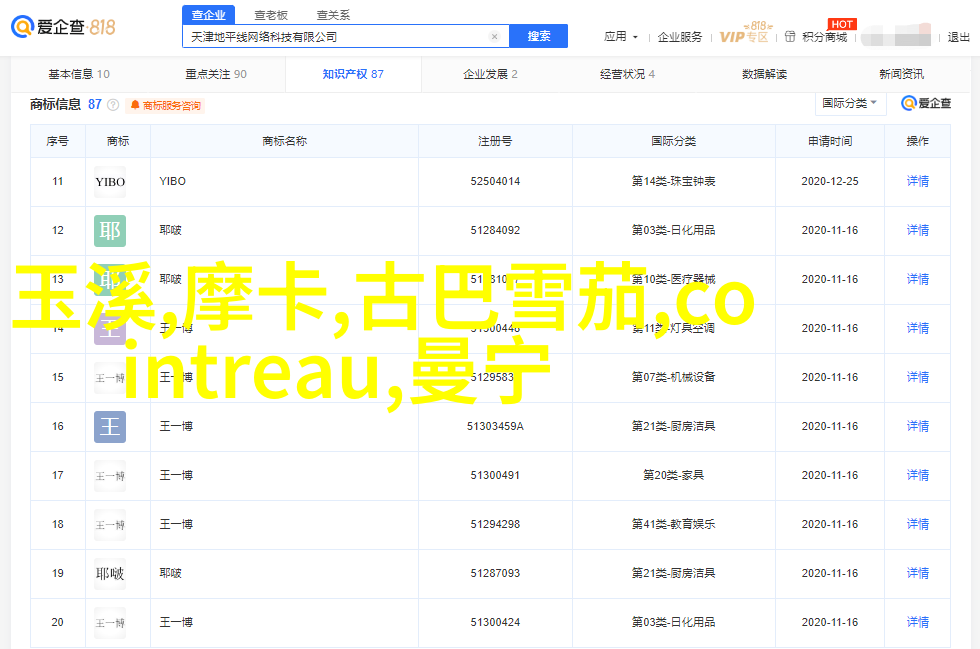Click the 国际分类 column header in the table
Image resolution: width=980 pixels, height=649 pixels.
tap(674, 141)
